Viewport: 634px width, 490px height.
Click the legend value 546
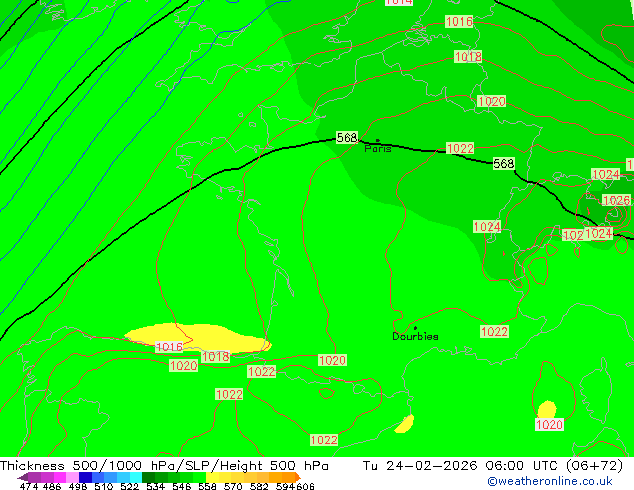tap(182, 486)
